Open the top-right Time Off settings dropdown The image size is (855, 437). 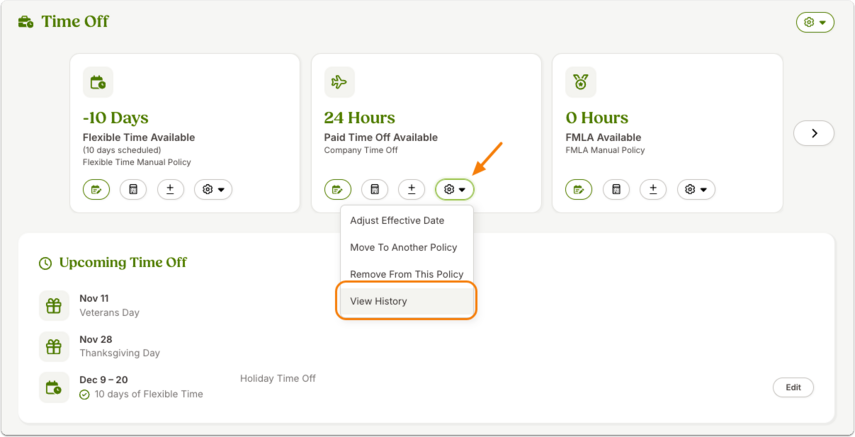[815, 22]
